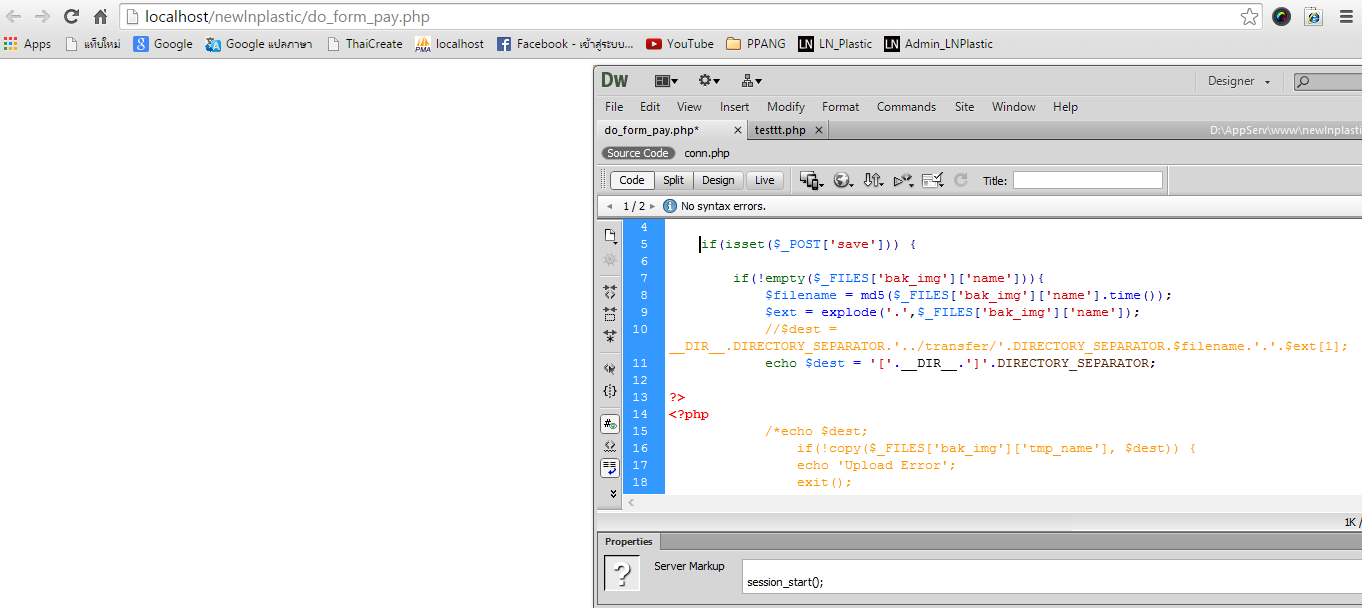The height and width of the screenshot is (608, 1362).
Task: Switch to Code view
Action: coord(632,180)
